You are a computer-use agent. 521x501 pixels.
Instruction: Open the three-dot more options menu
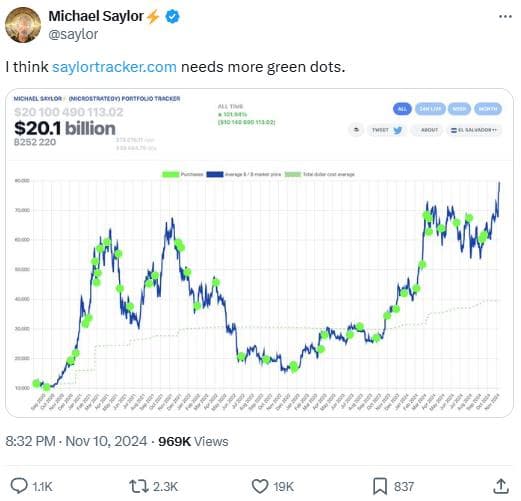coord(505,16)
